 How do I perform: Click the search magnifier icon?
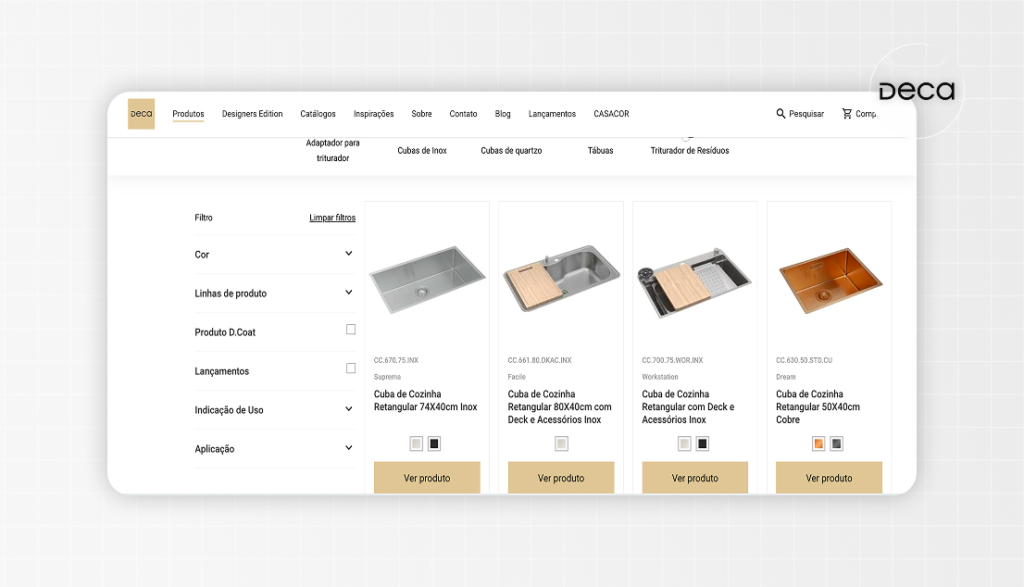(780, 114)
